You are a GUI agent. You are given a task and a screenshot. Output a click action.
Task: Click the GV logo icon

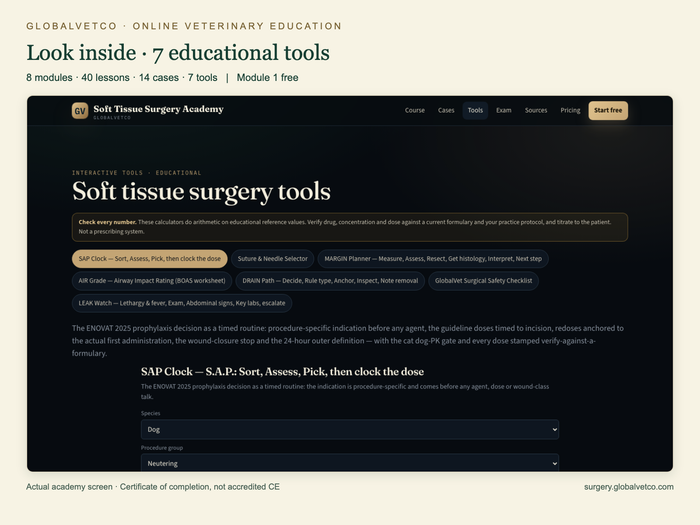[x=80, y=111]
